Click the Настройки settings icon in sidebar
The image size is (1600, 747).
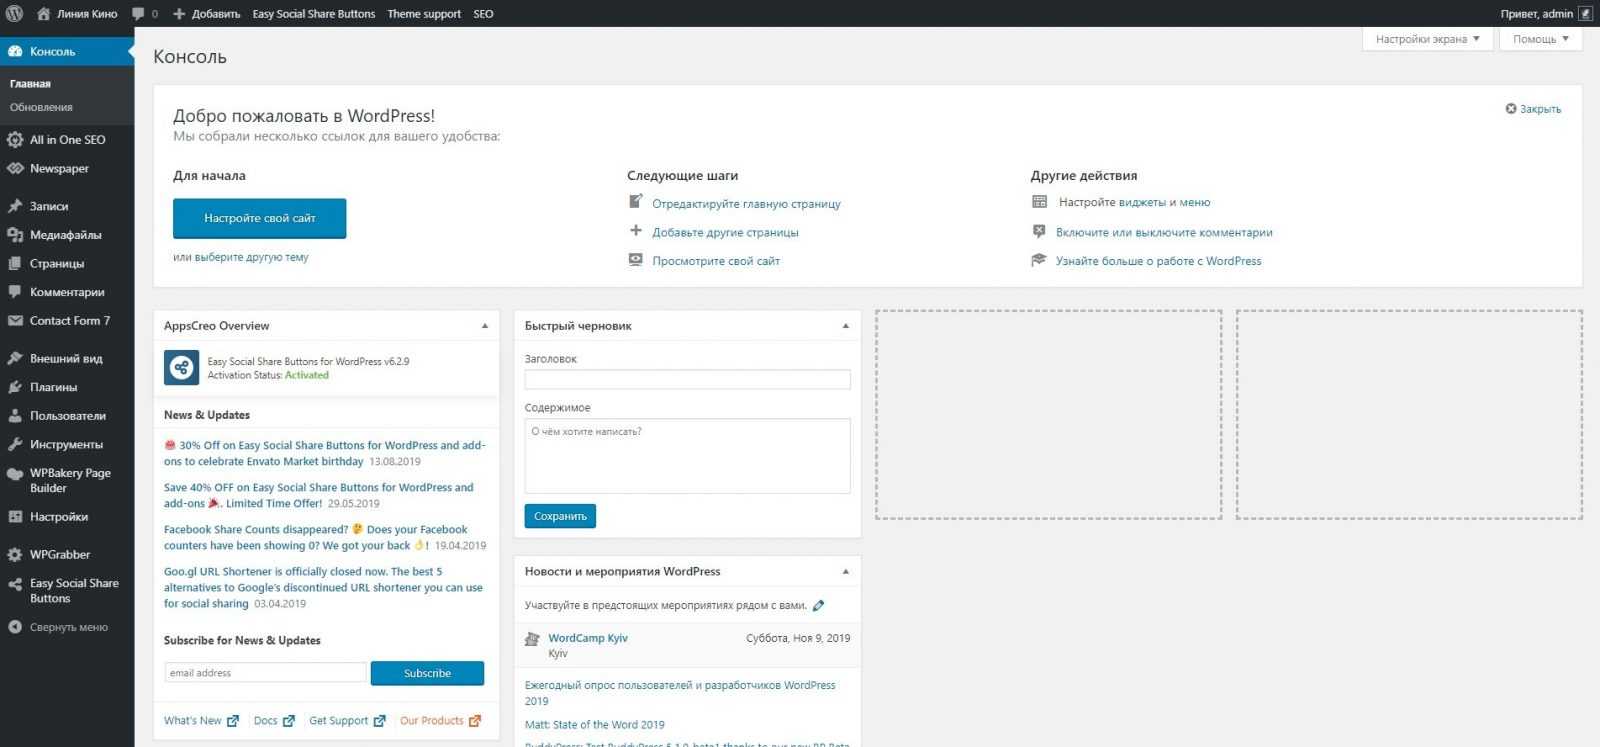pyautogui.click(x=15, y=517)
